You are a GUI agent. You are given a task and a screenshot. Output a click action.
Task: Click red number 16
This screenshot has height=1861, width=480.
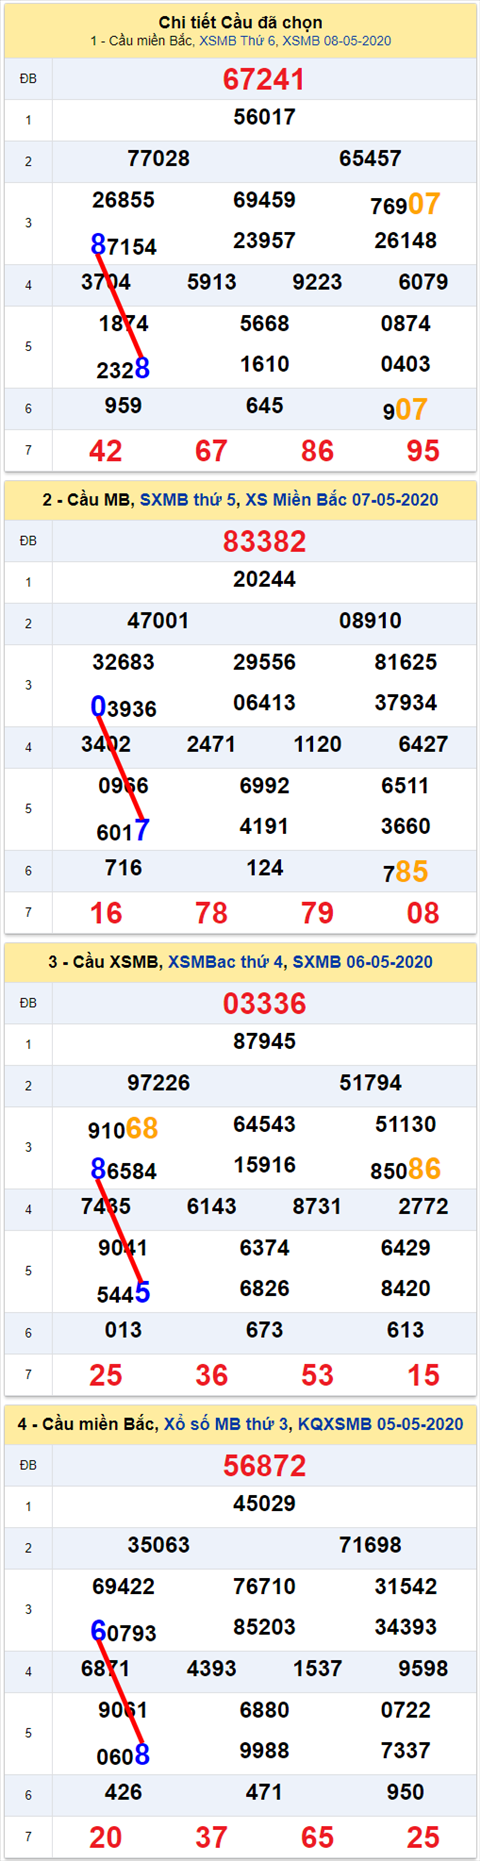[x=106, y=913]
